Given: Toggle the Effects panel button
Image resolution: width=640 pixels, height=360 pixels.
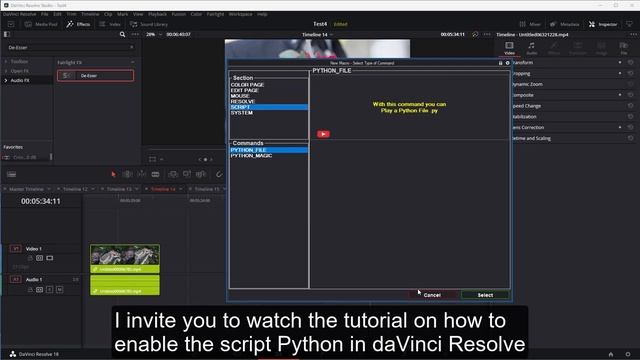Looking at the screenshot, I should click(x=78, y=24).
